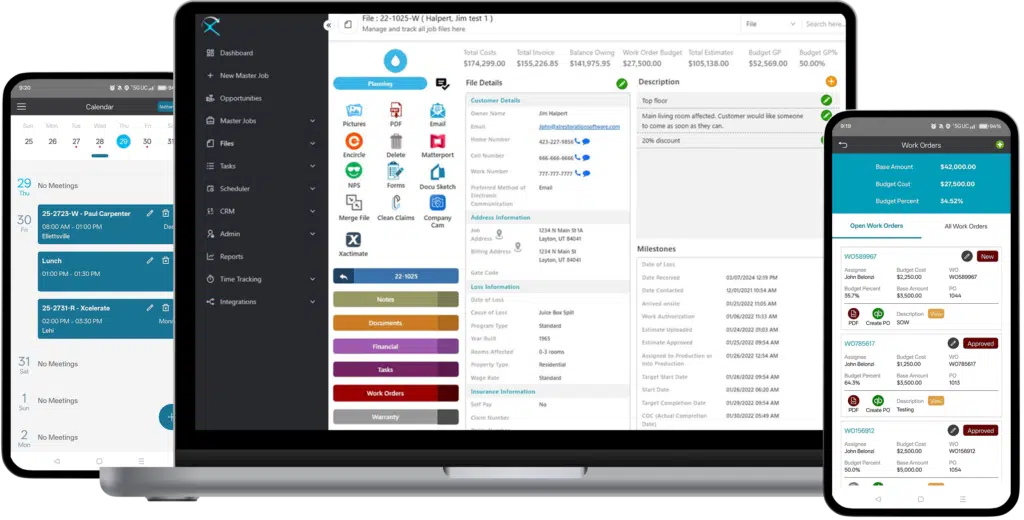The height and width of the screenshot is (520, 1024).
Task: Open the gray Warranty section button
Action: [396, 417]
